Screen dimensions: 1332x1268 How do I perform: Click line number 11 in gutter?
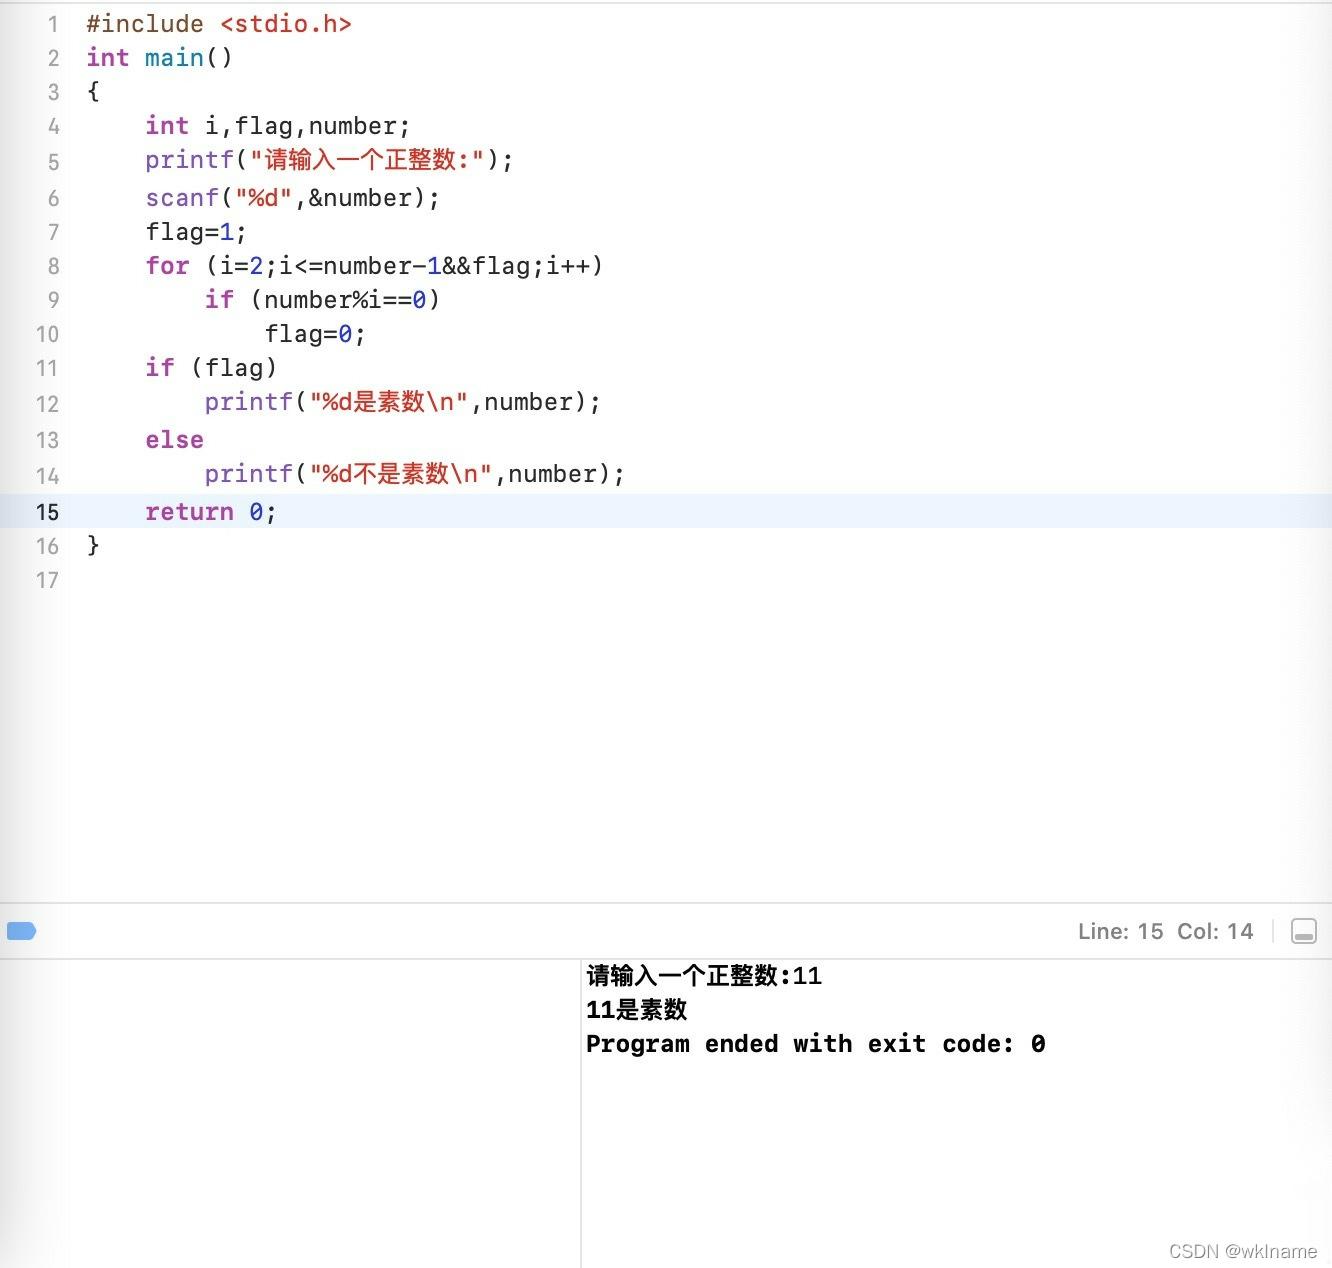pyautogui.click(x=47, y=368)
